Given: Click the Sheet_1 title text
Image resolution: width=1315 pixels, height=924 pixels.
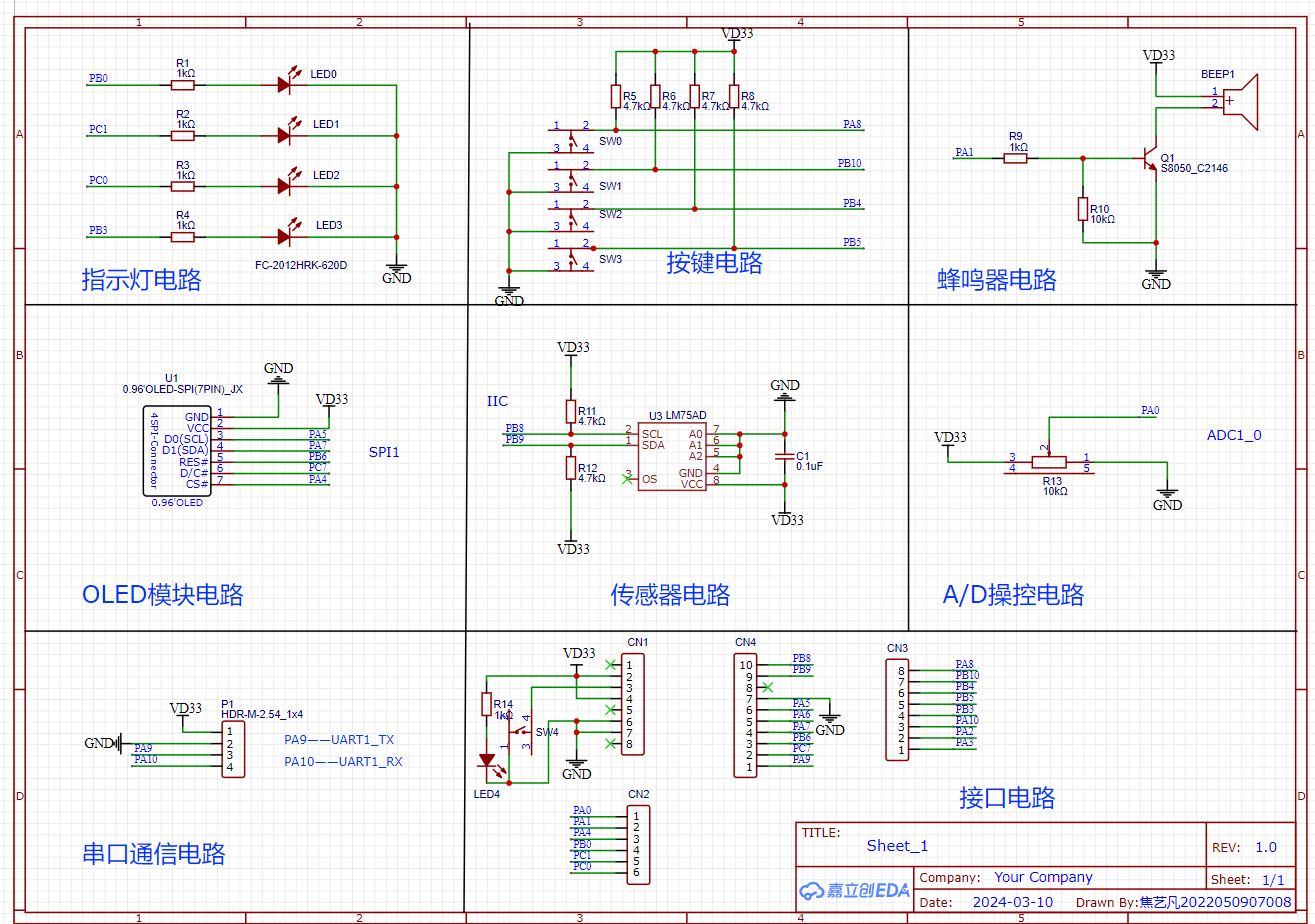Looking at the screenshot, I should coord(897,846).
